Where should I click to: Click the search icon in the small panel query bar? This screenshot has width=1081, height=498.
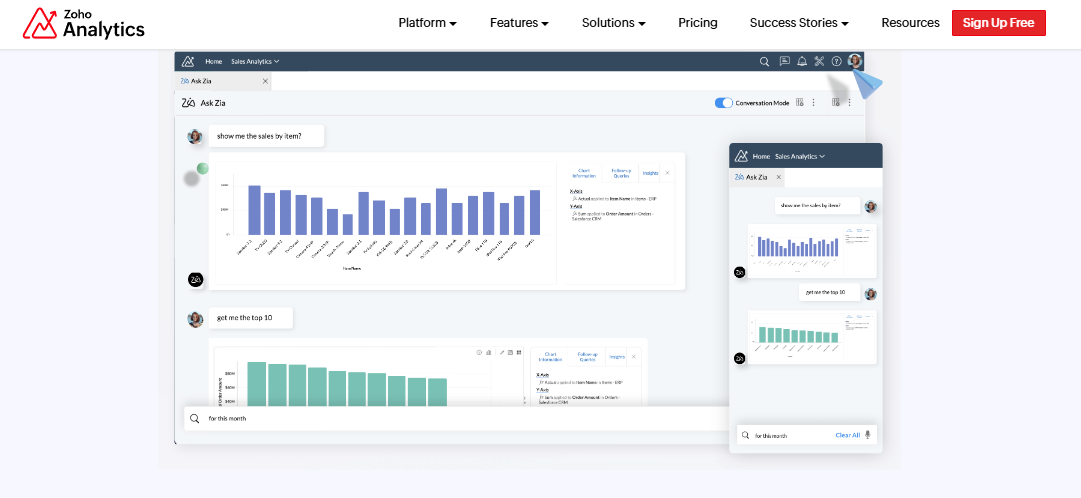[x=745, y=435]
